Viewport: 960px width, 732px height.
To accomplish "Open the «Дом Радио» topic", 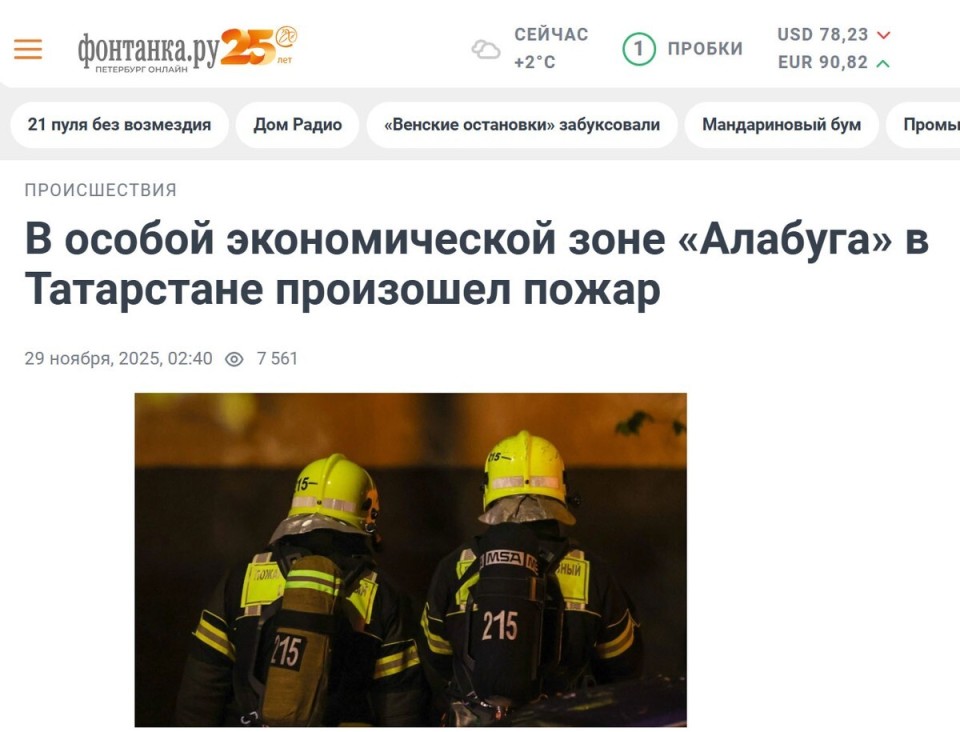I will (x=298, y=125).
